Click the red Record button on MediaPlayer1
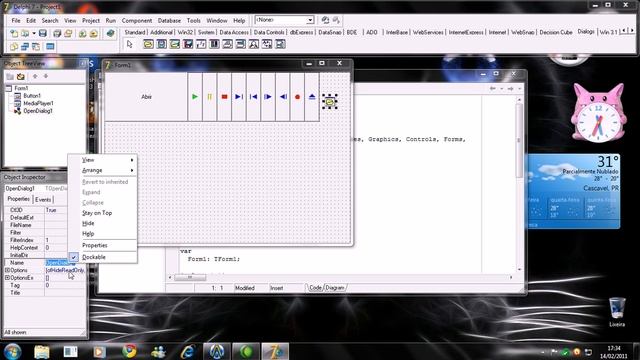 pyautogui.click(x=298, y=97)
